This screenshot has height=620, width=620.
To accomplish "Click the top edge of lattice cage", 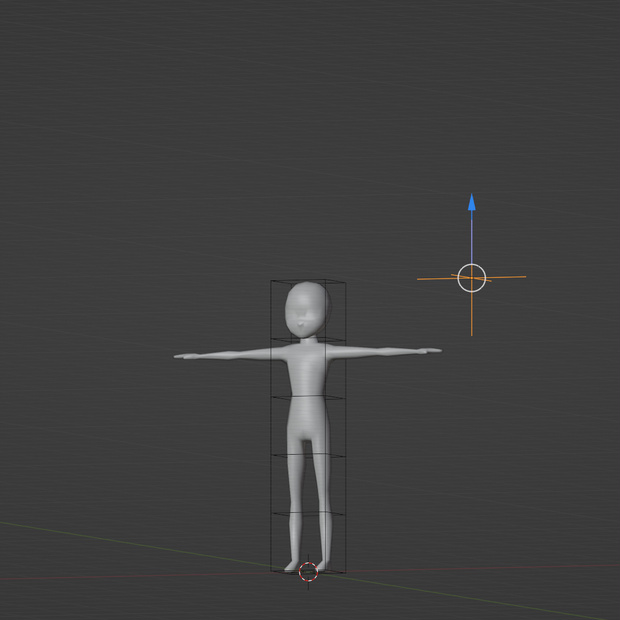I will [308, 282].
